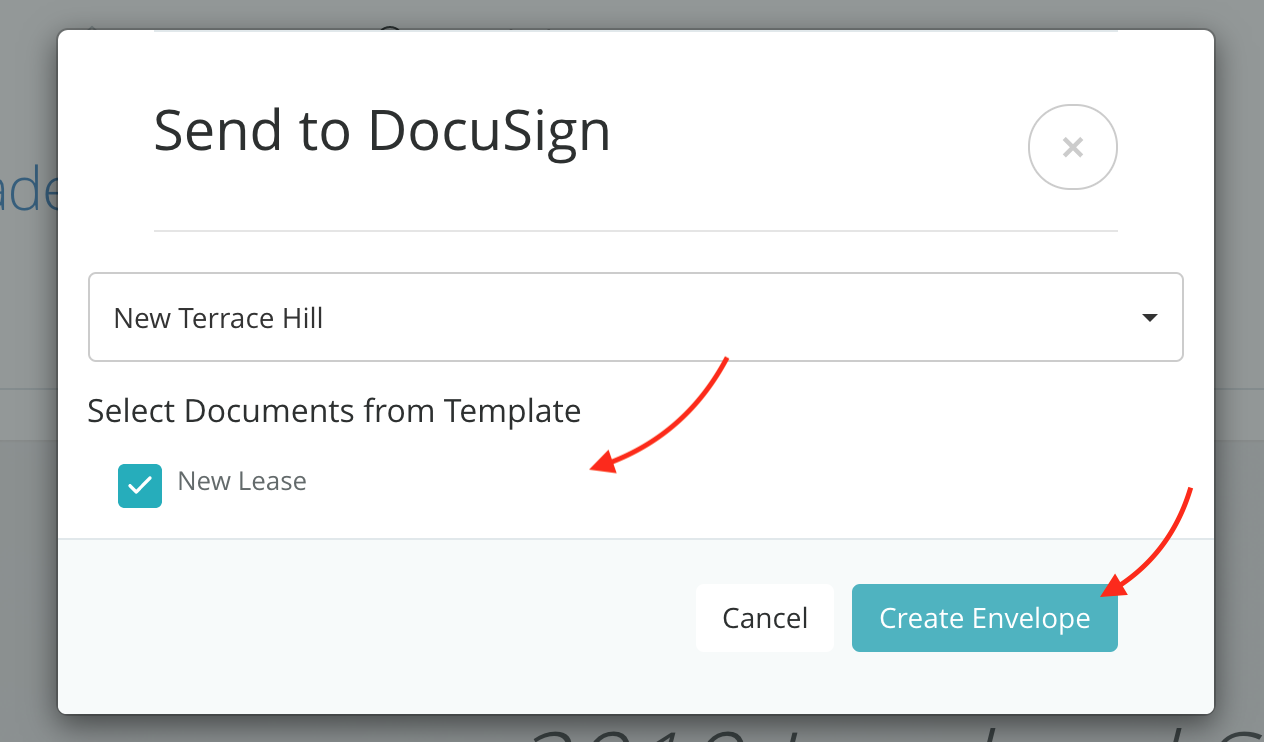Click the Cancel button

[x=765, y=618]
